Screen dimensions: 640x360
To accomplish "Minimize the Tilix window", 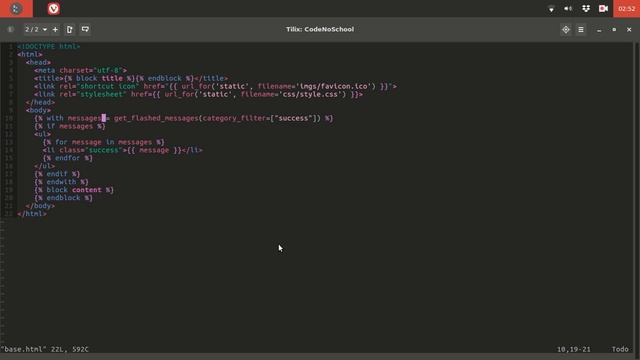I will click(599, 30).
